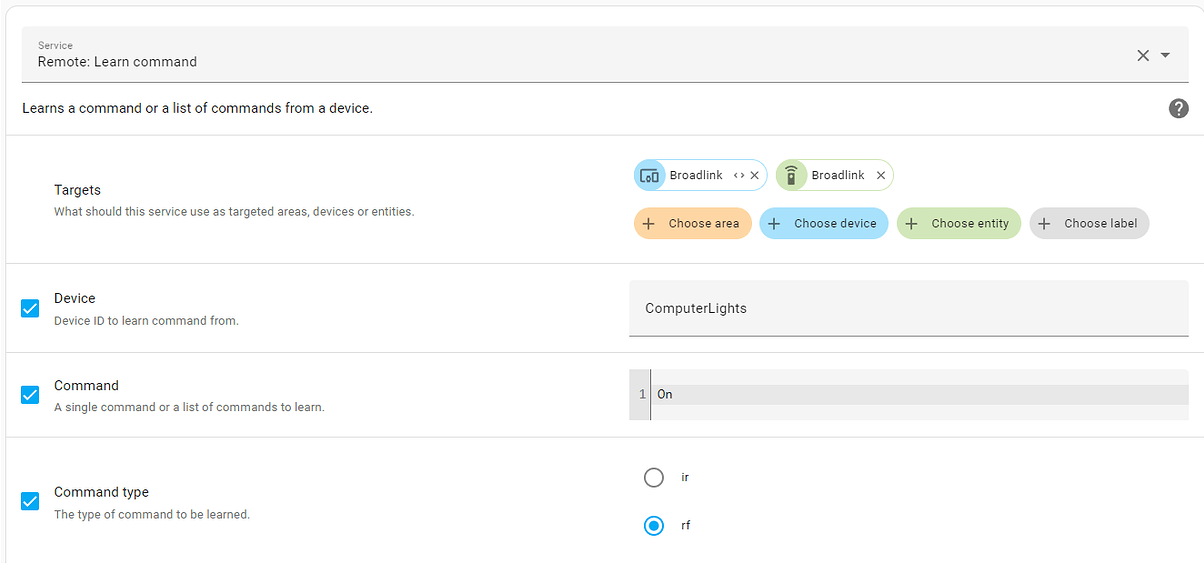Click into the Command code editor line

coord(920,394)
